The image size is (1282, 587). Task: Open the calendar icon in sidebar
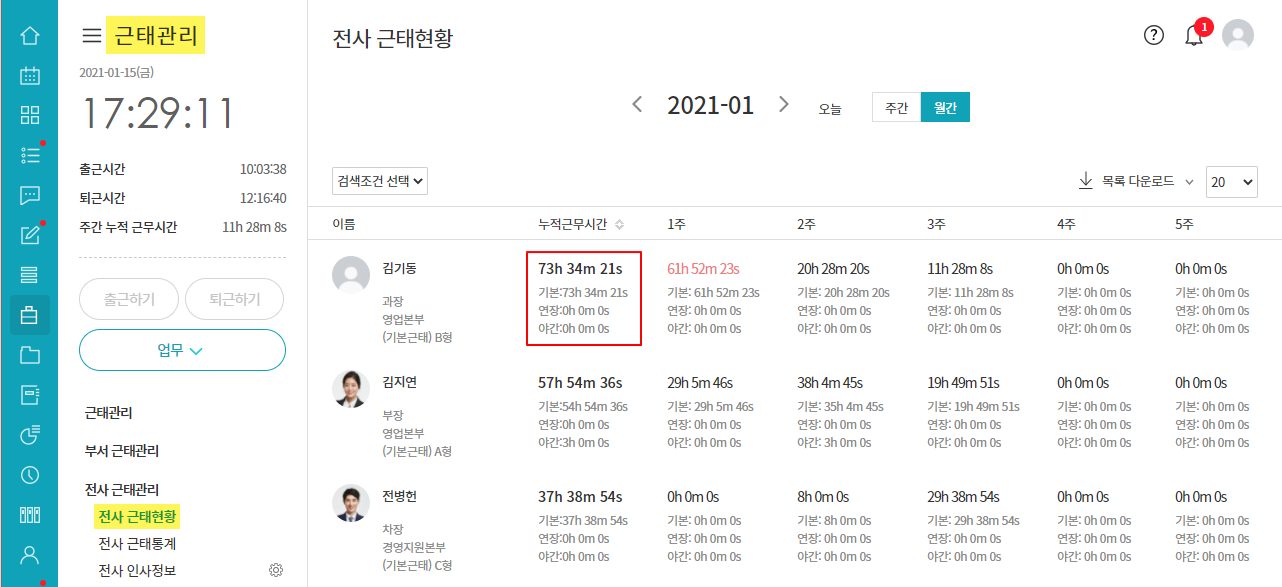point(30,75)
